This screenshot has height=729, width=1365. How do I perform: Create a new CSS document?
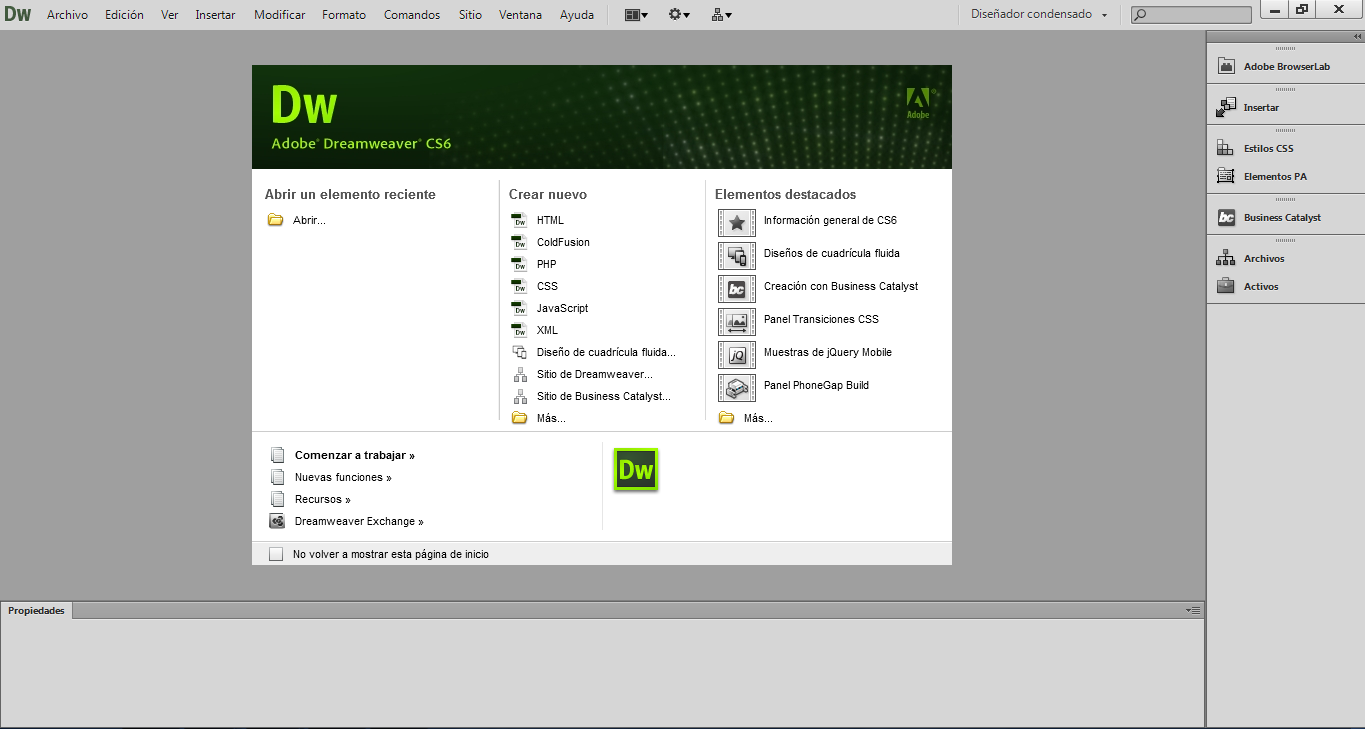point(546,286)
